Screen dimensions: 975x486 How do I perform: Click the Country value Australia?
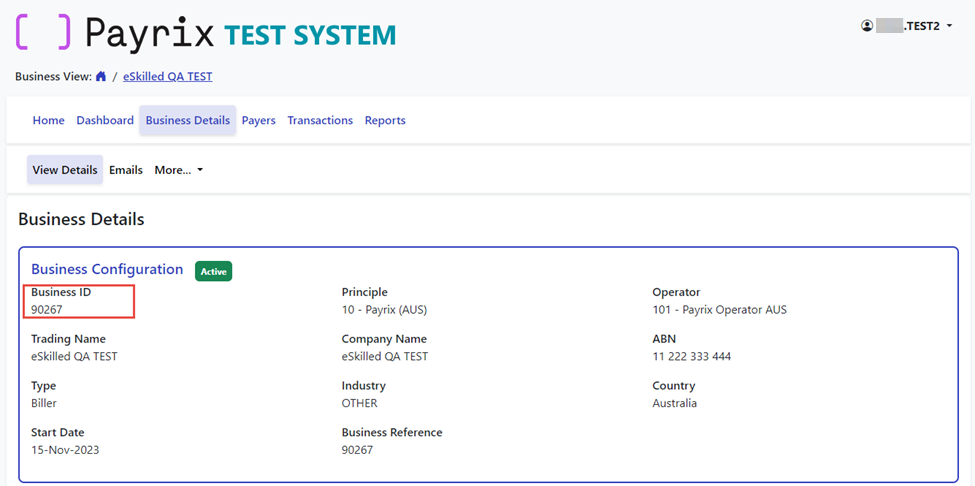click(x=675, y=403)
